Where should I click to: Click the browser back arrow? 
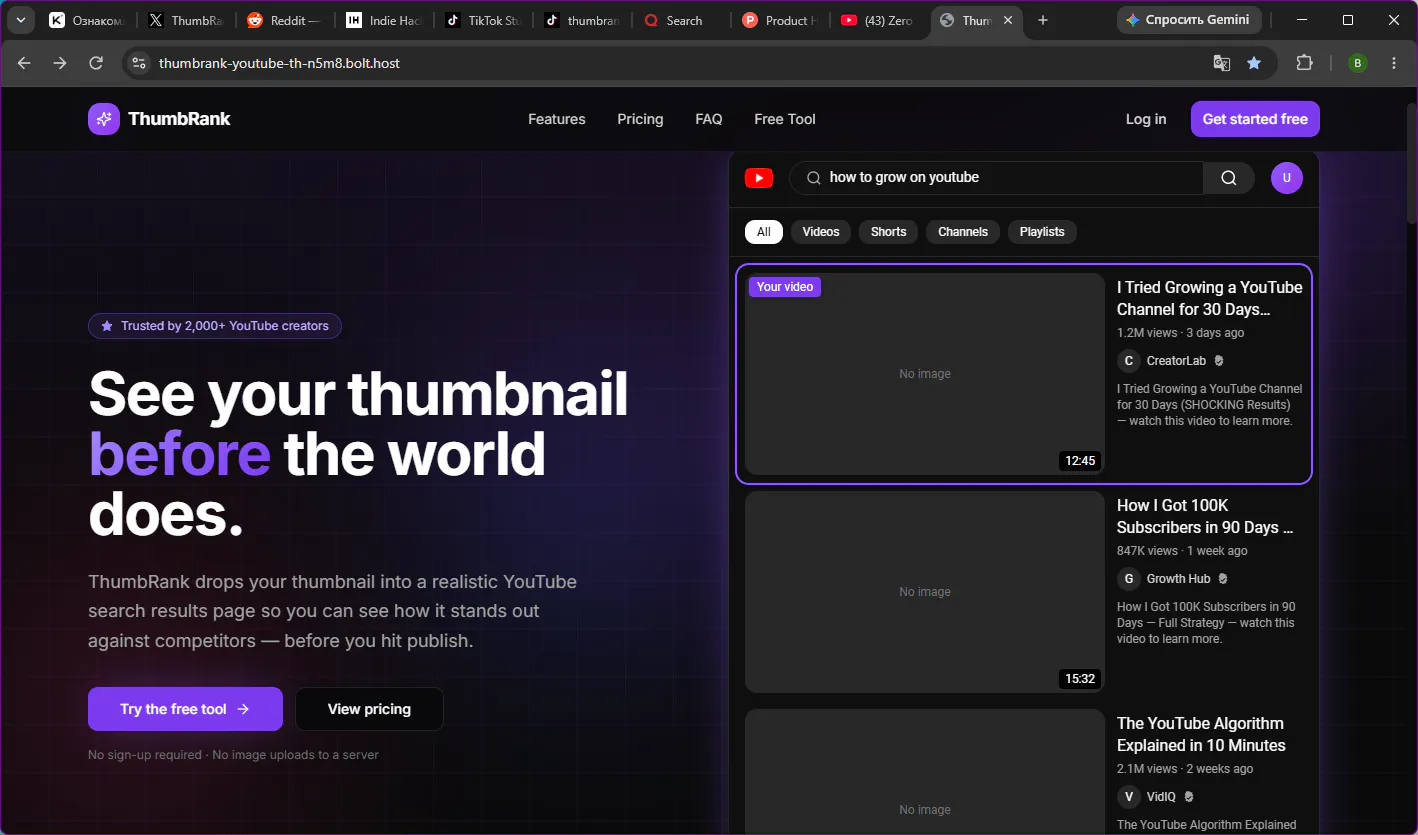25,63
